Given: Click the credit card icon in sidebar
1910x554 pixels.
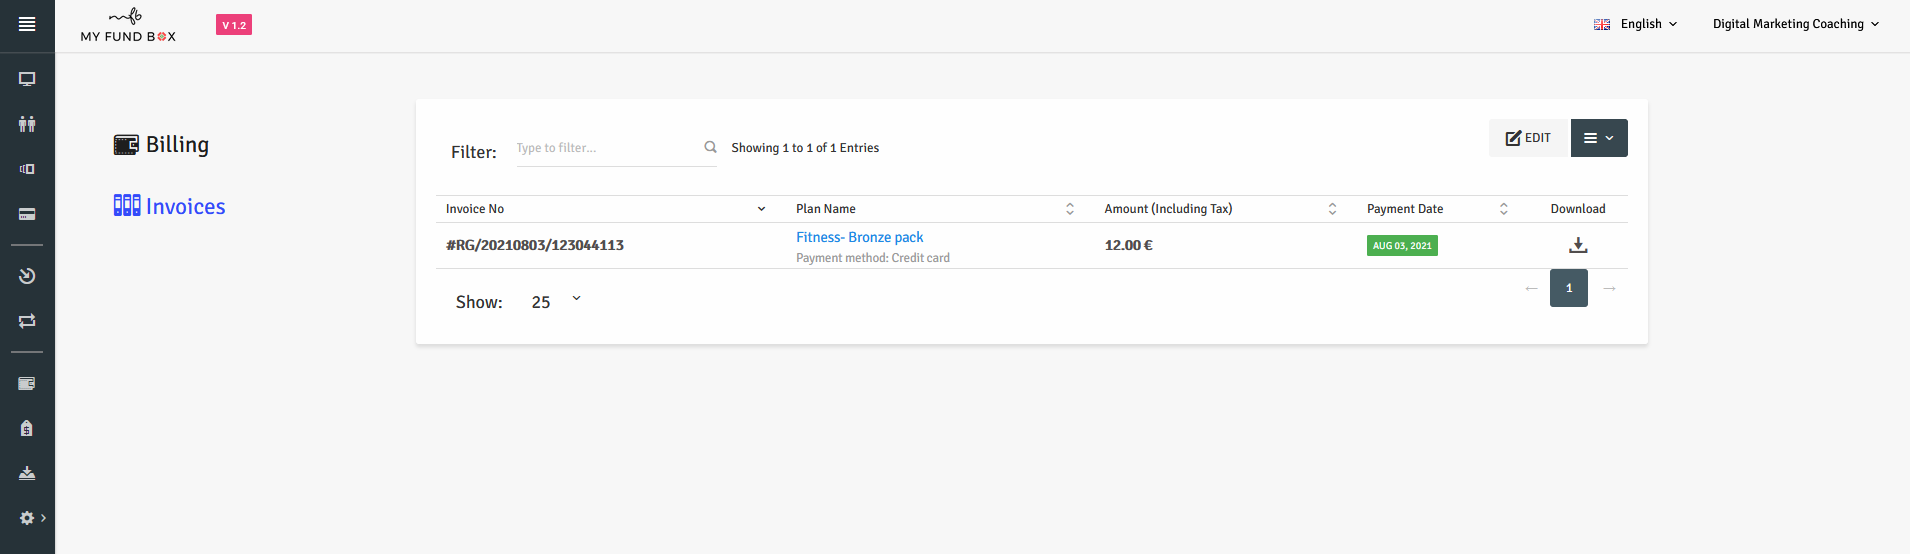Looking at the screenshot, I should pos(27,214).
